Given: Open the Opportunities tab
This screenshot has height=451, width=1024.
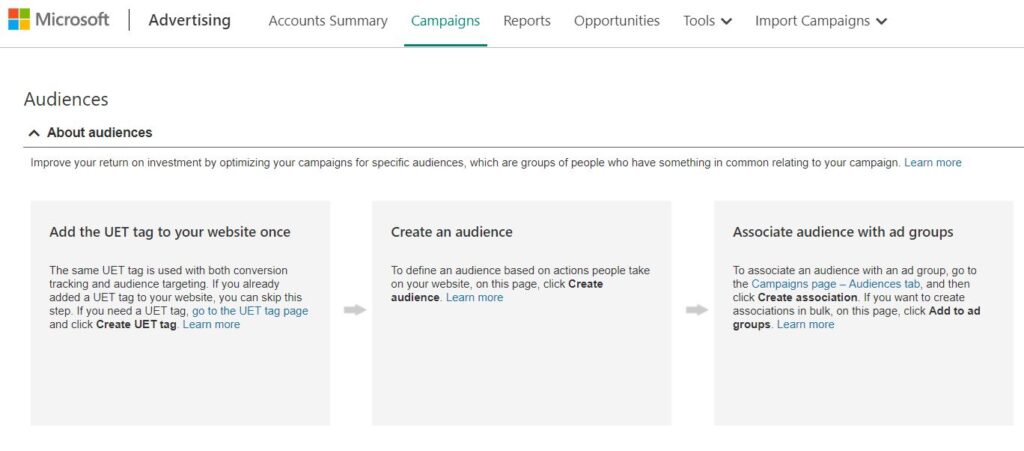Looking at the screenshot, I should tap(616, 21).
